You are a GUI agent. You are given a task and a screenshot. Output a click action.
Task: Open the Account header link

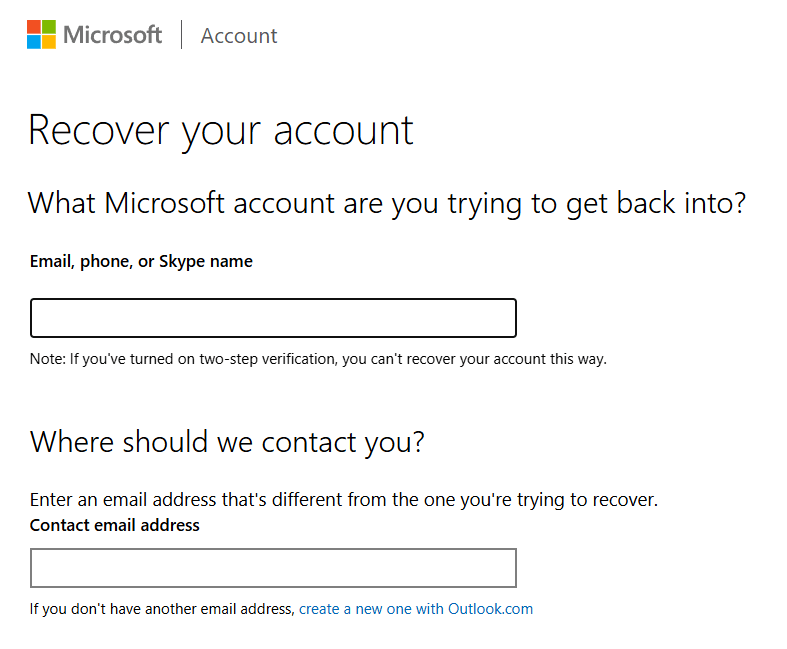(x=239, y=36)
